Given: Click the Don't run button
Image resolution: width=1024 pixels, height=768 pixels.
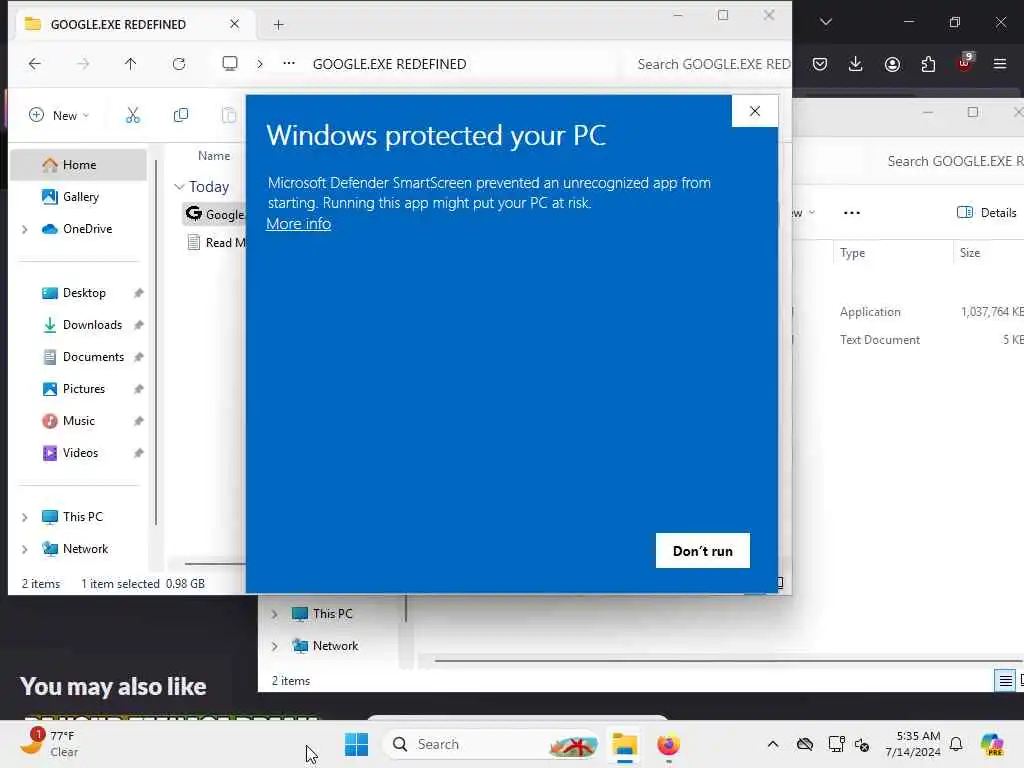Looking at the screenshot, I should (703, 551).
